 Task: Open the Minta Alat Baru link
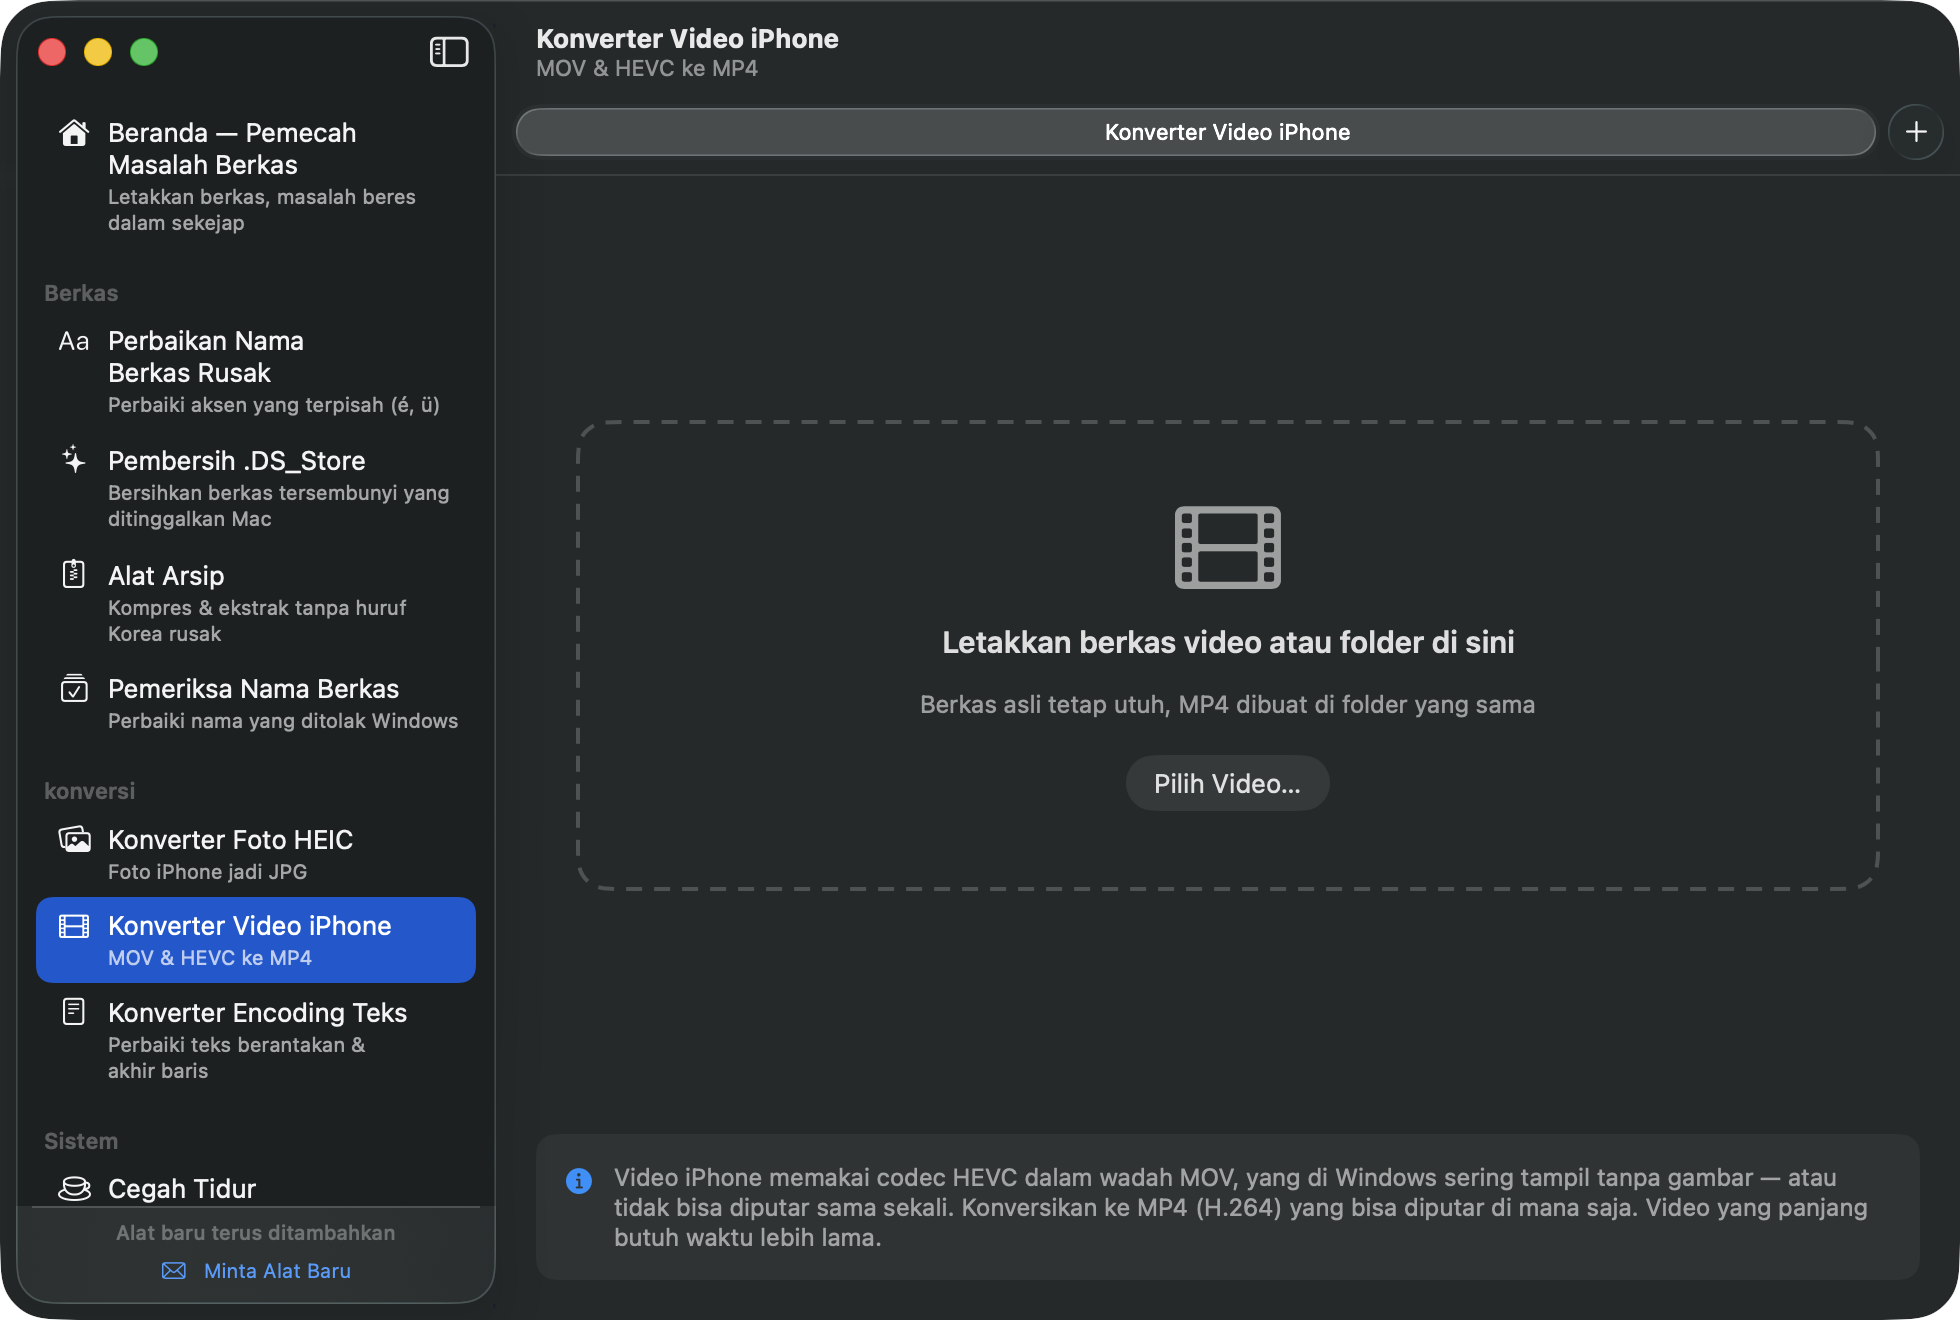277,1270
